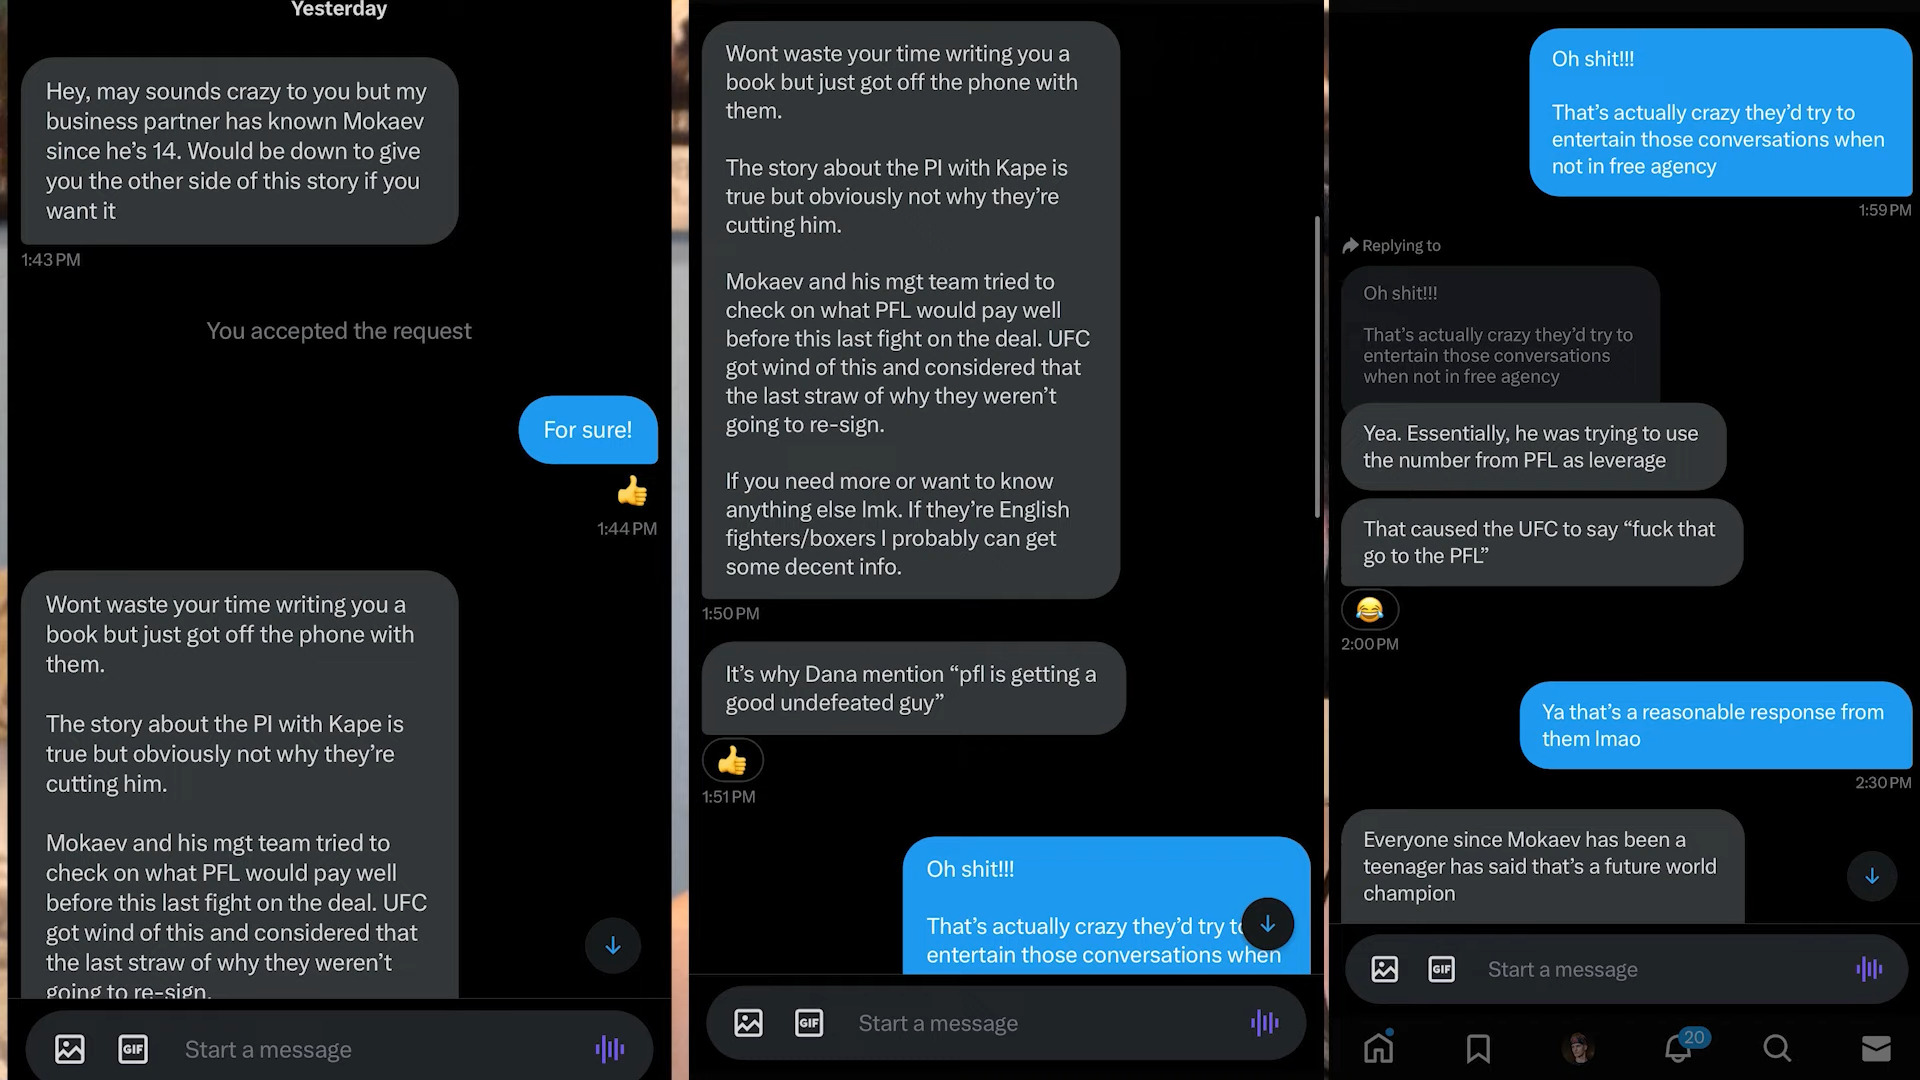Open GIF picker in right chat panel
Viewport: 1920px width, 1080px height.
(1442, 969)
